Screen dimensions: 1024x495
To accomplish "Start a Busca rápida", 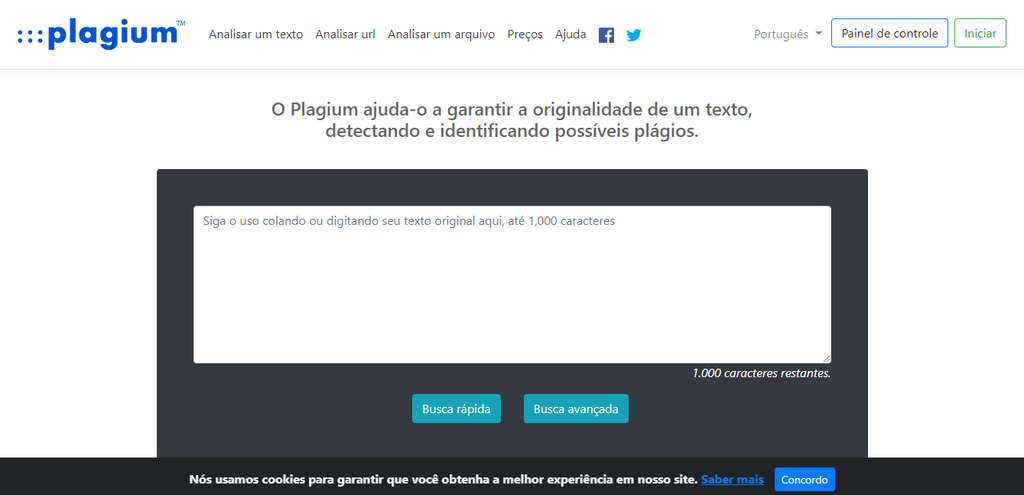I will 456,409.
